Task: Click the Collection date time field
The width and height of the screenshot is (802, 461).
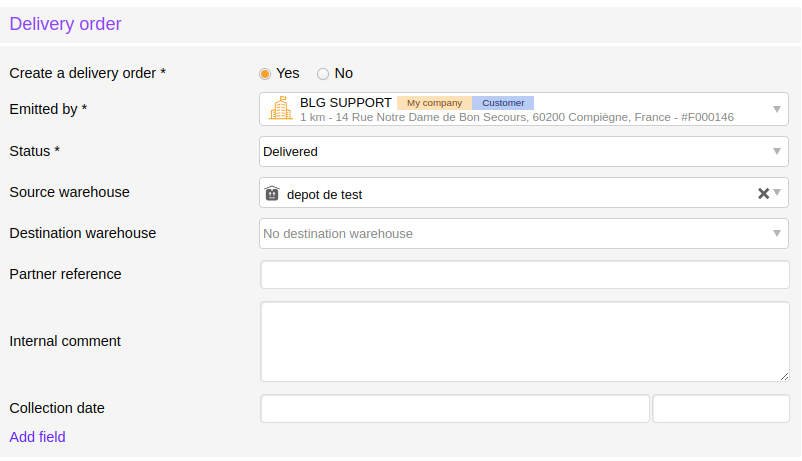Action: coord(721,408)
